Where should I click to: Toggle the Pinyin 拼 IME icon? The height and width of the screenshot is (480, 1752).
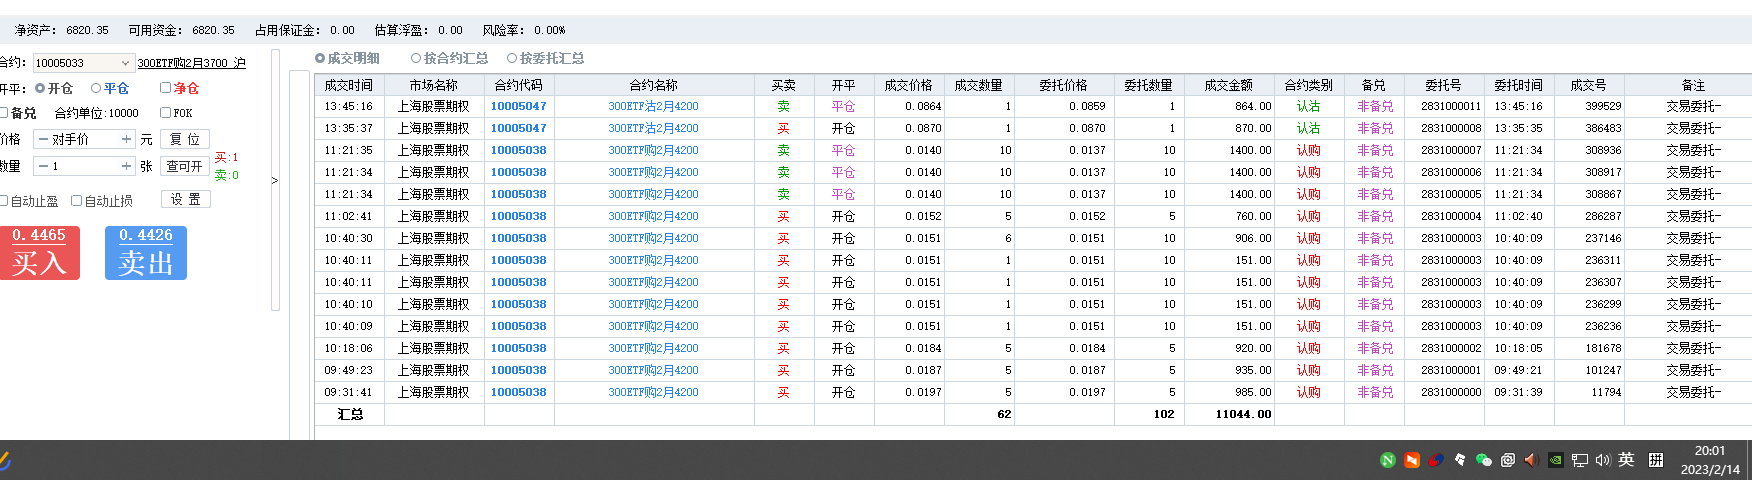(x=1656, y=460)
